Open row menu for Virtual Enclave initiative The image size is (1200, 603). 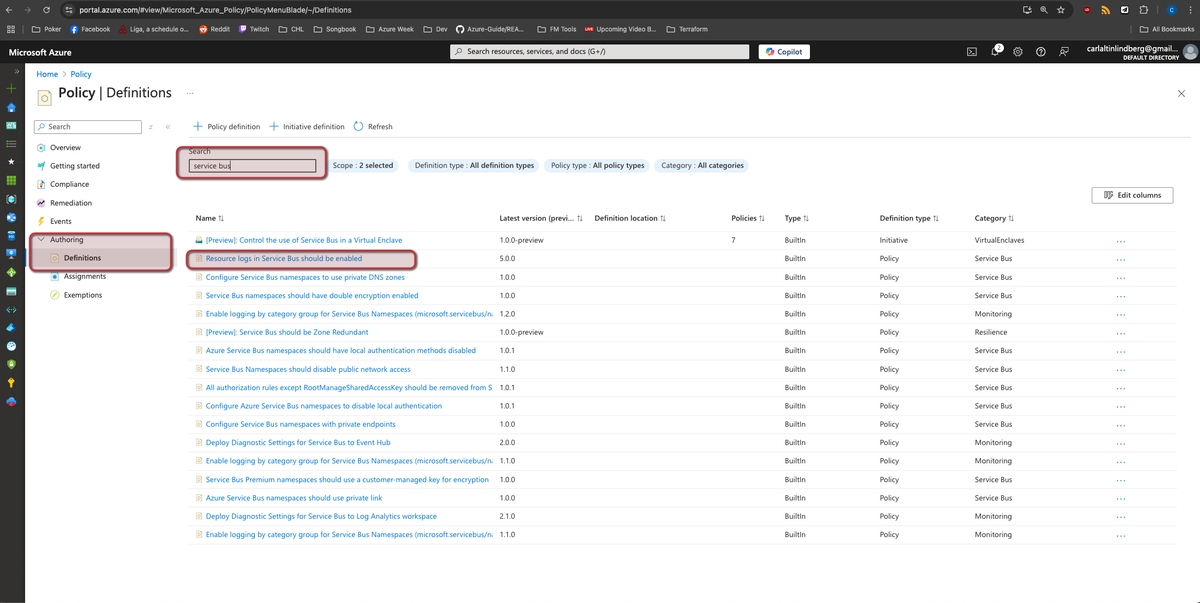pyautogui.click(x=1120, y=241)
